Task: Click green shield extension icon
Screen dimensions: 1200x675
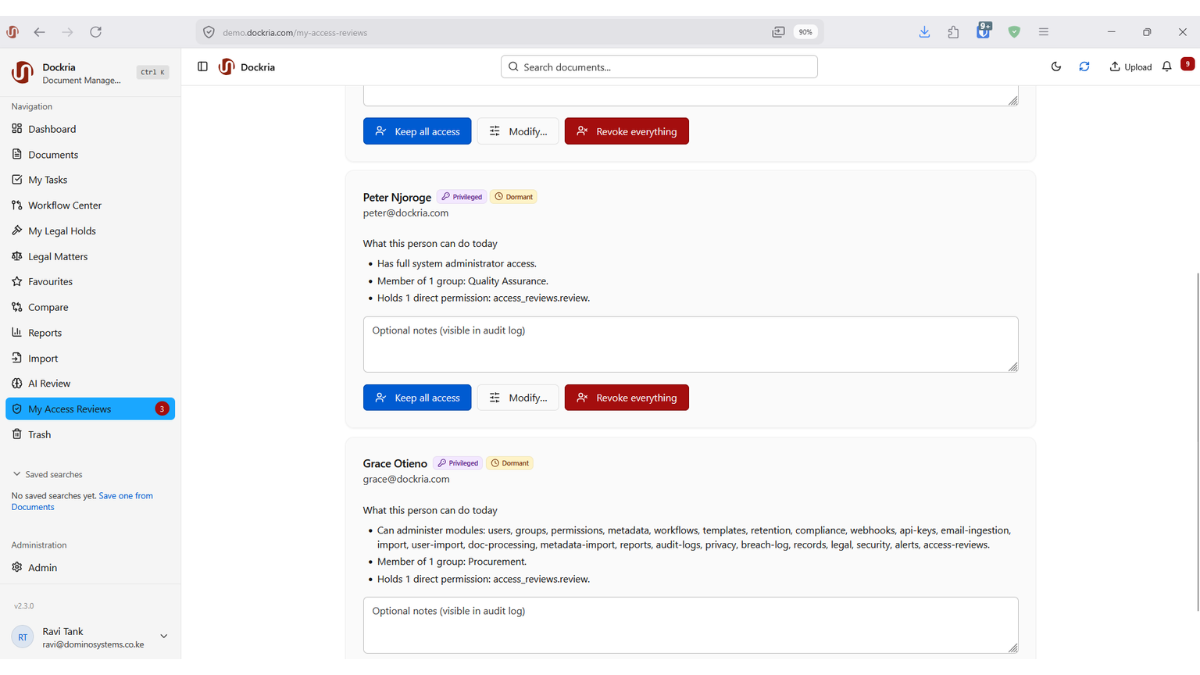Action: 1014,32
